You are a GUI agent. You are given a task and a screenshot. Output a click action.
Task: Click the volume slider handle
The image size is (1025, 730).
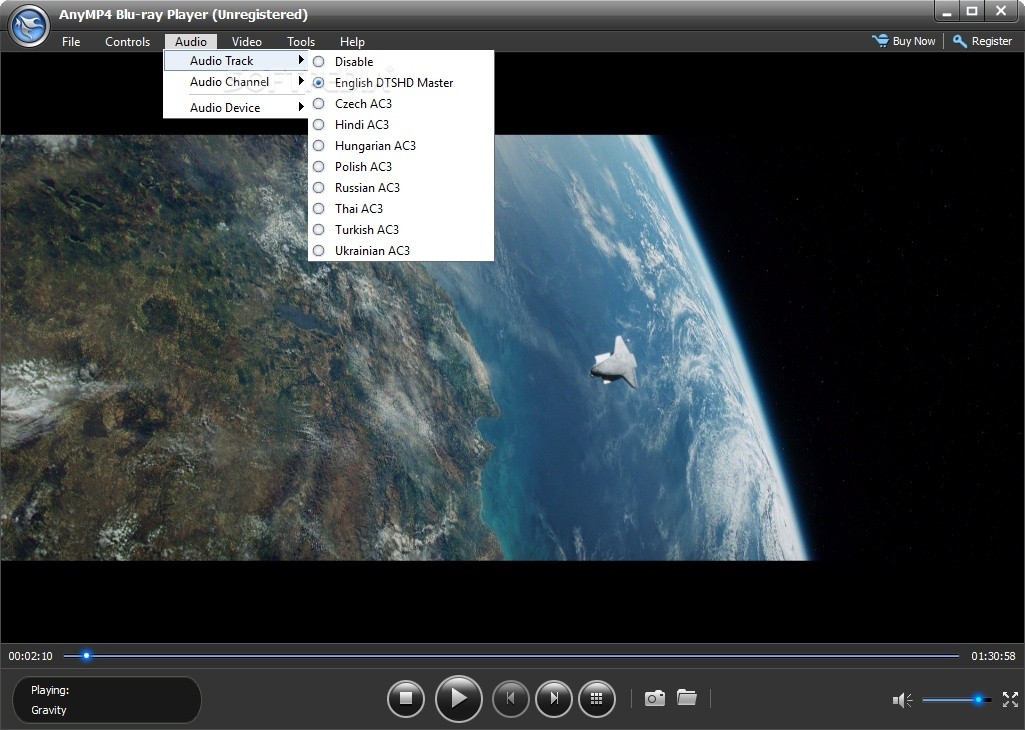pyautogui.click(x=979, y=700)
